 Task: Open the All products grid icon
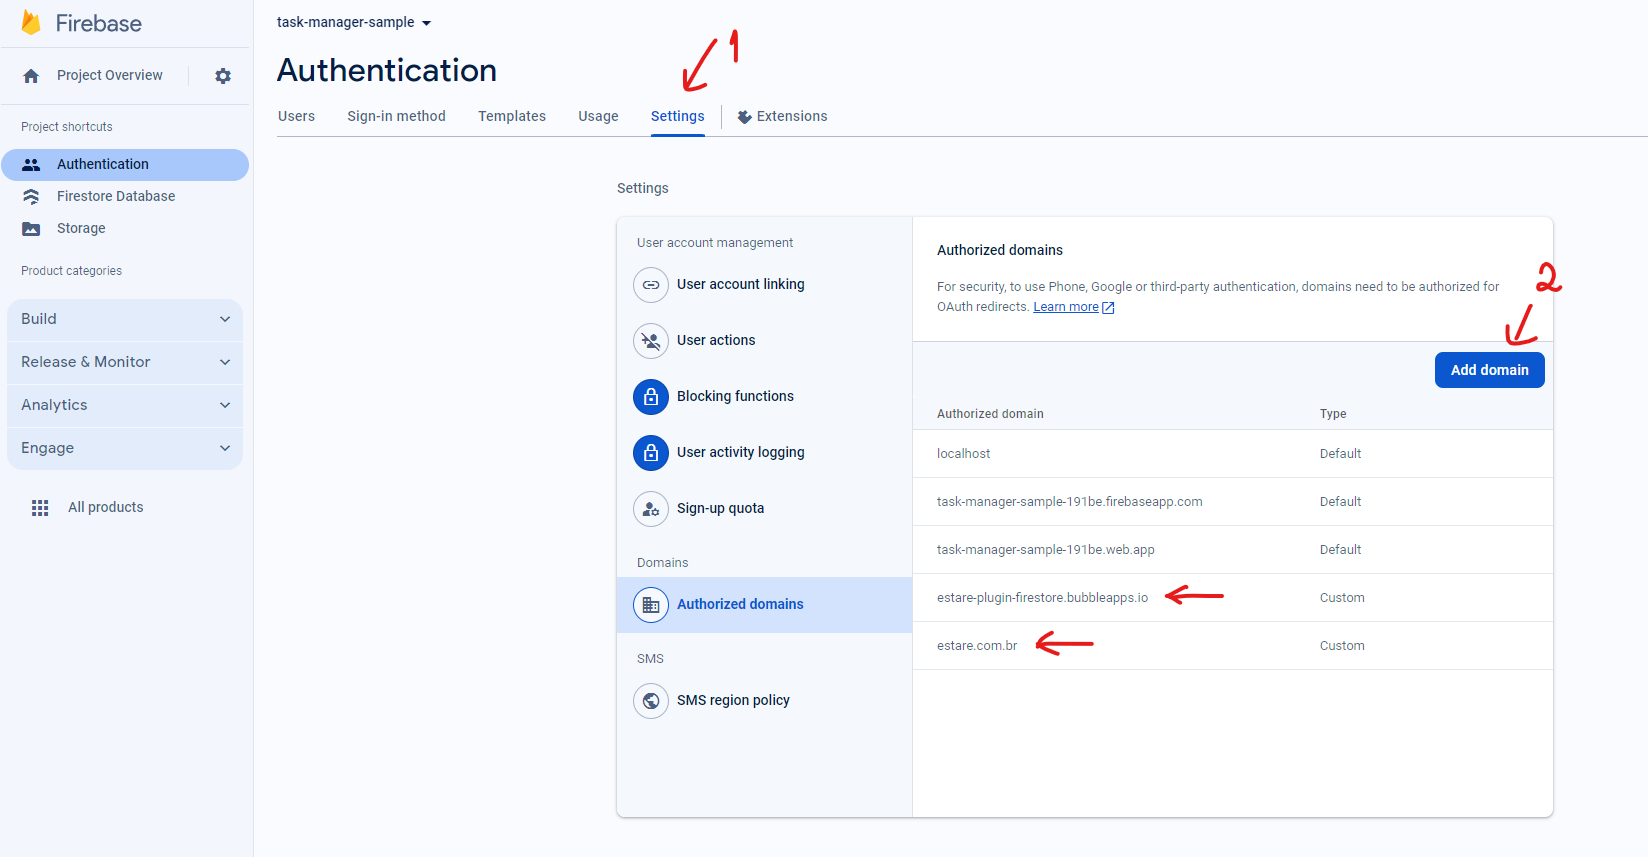(x=40, y=508)
